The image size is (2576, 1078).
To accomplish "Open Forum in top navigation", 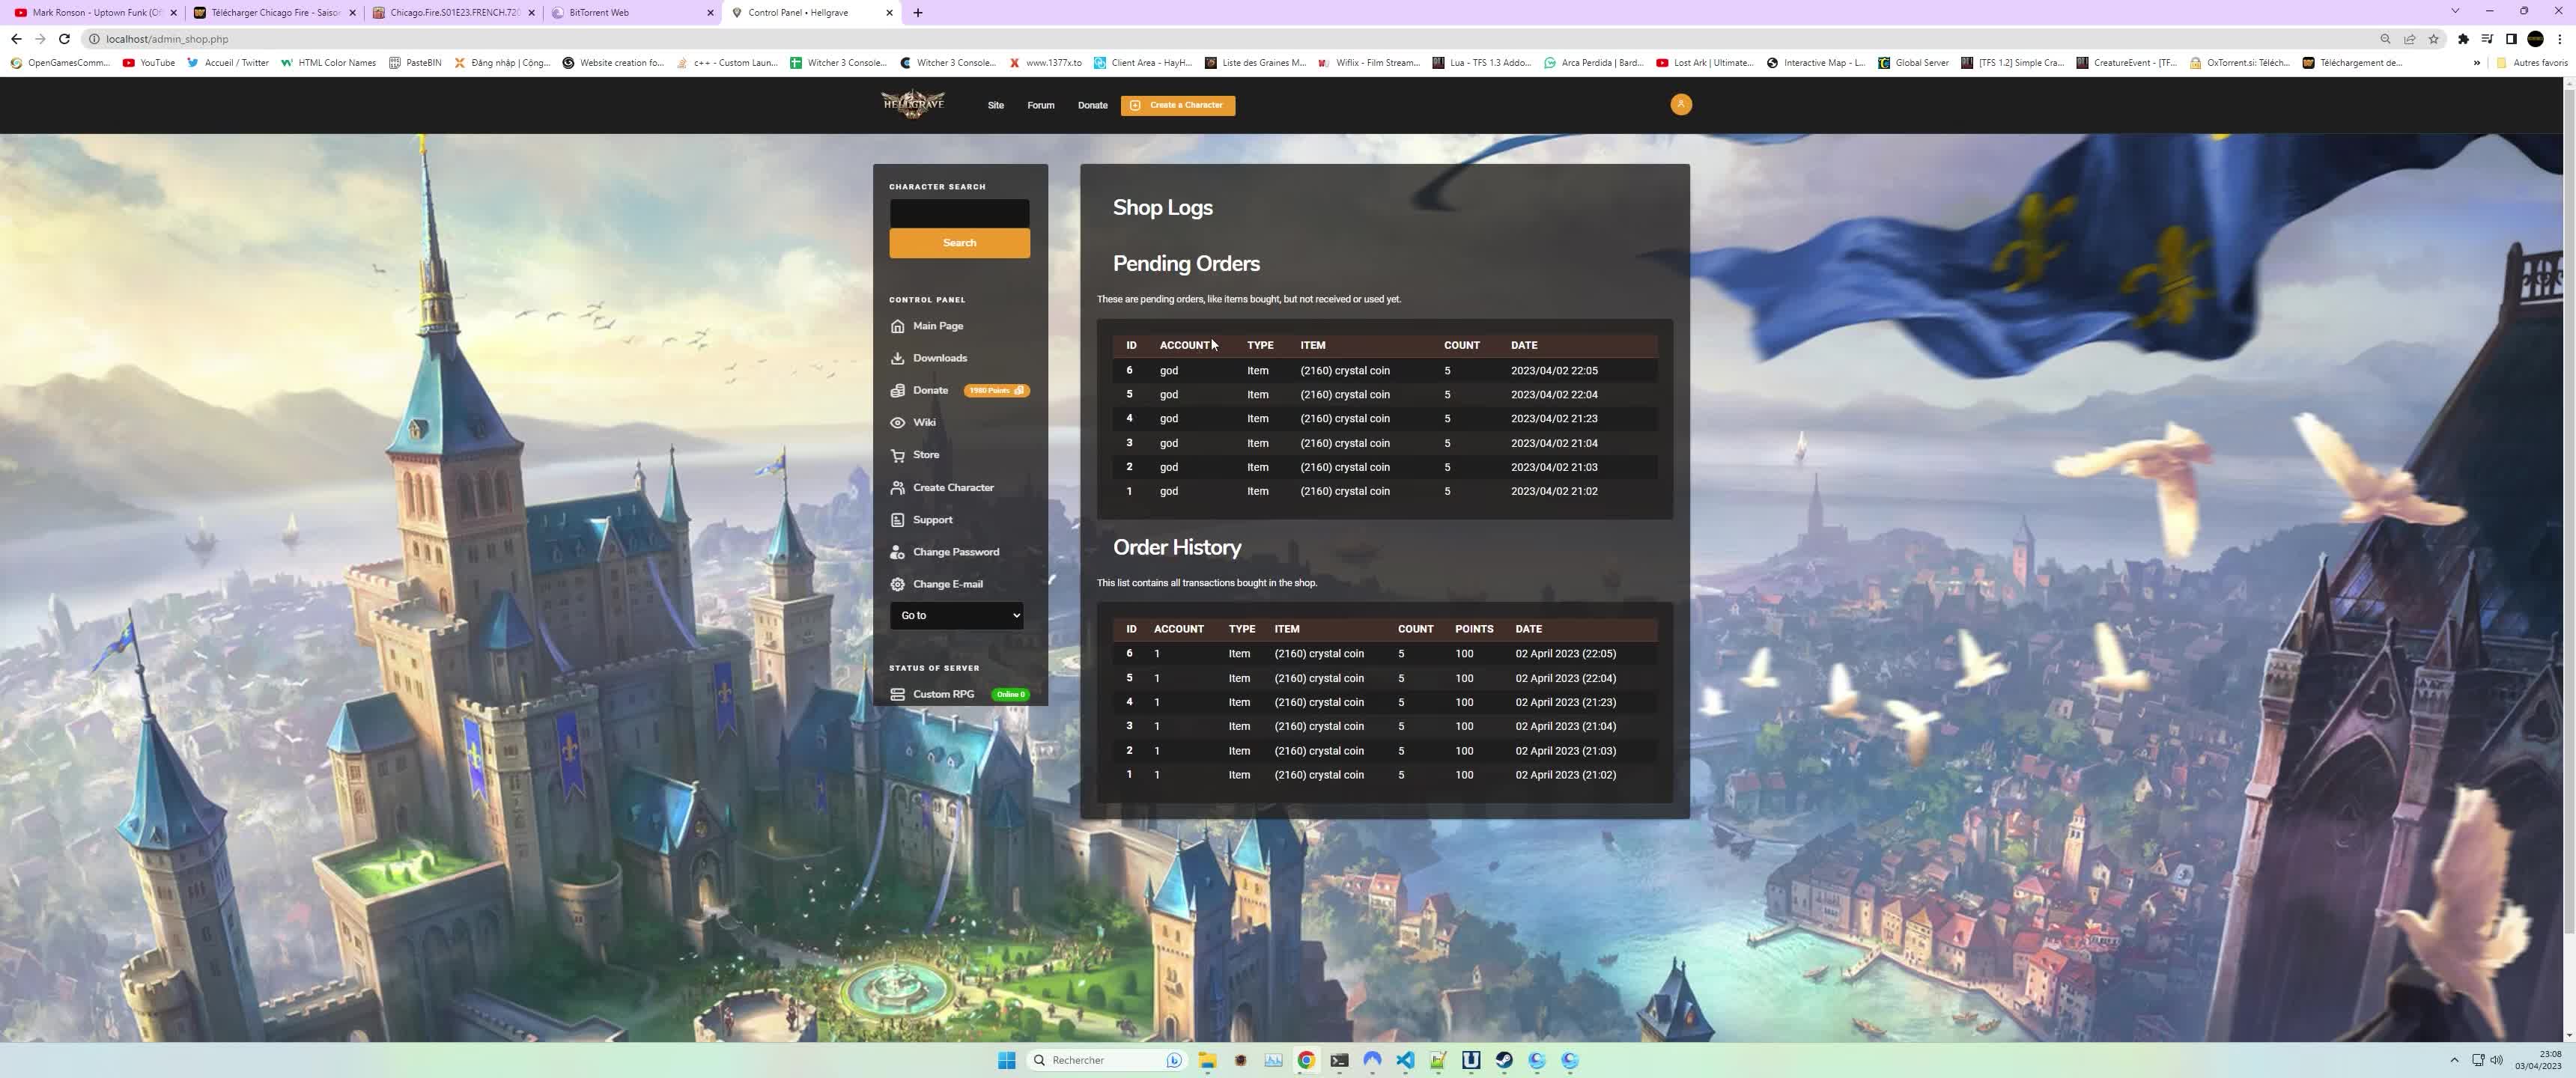I will pyautogui.click(x=1040, y=105).
